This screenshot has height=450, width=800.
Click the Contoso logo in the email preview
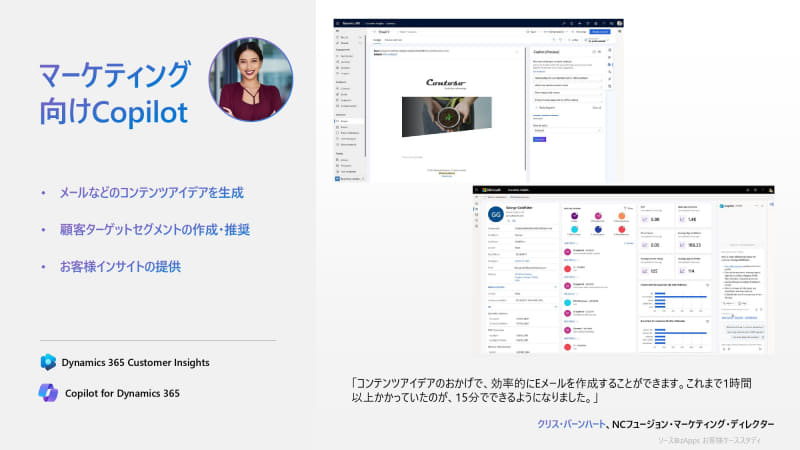(446, 83)
